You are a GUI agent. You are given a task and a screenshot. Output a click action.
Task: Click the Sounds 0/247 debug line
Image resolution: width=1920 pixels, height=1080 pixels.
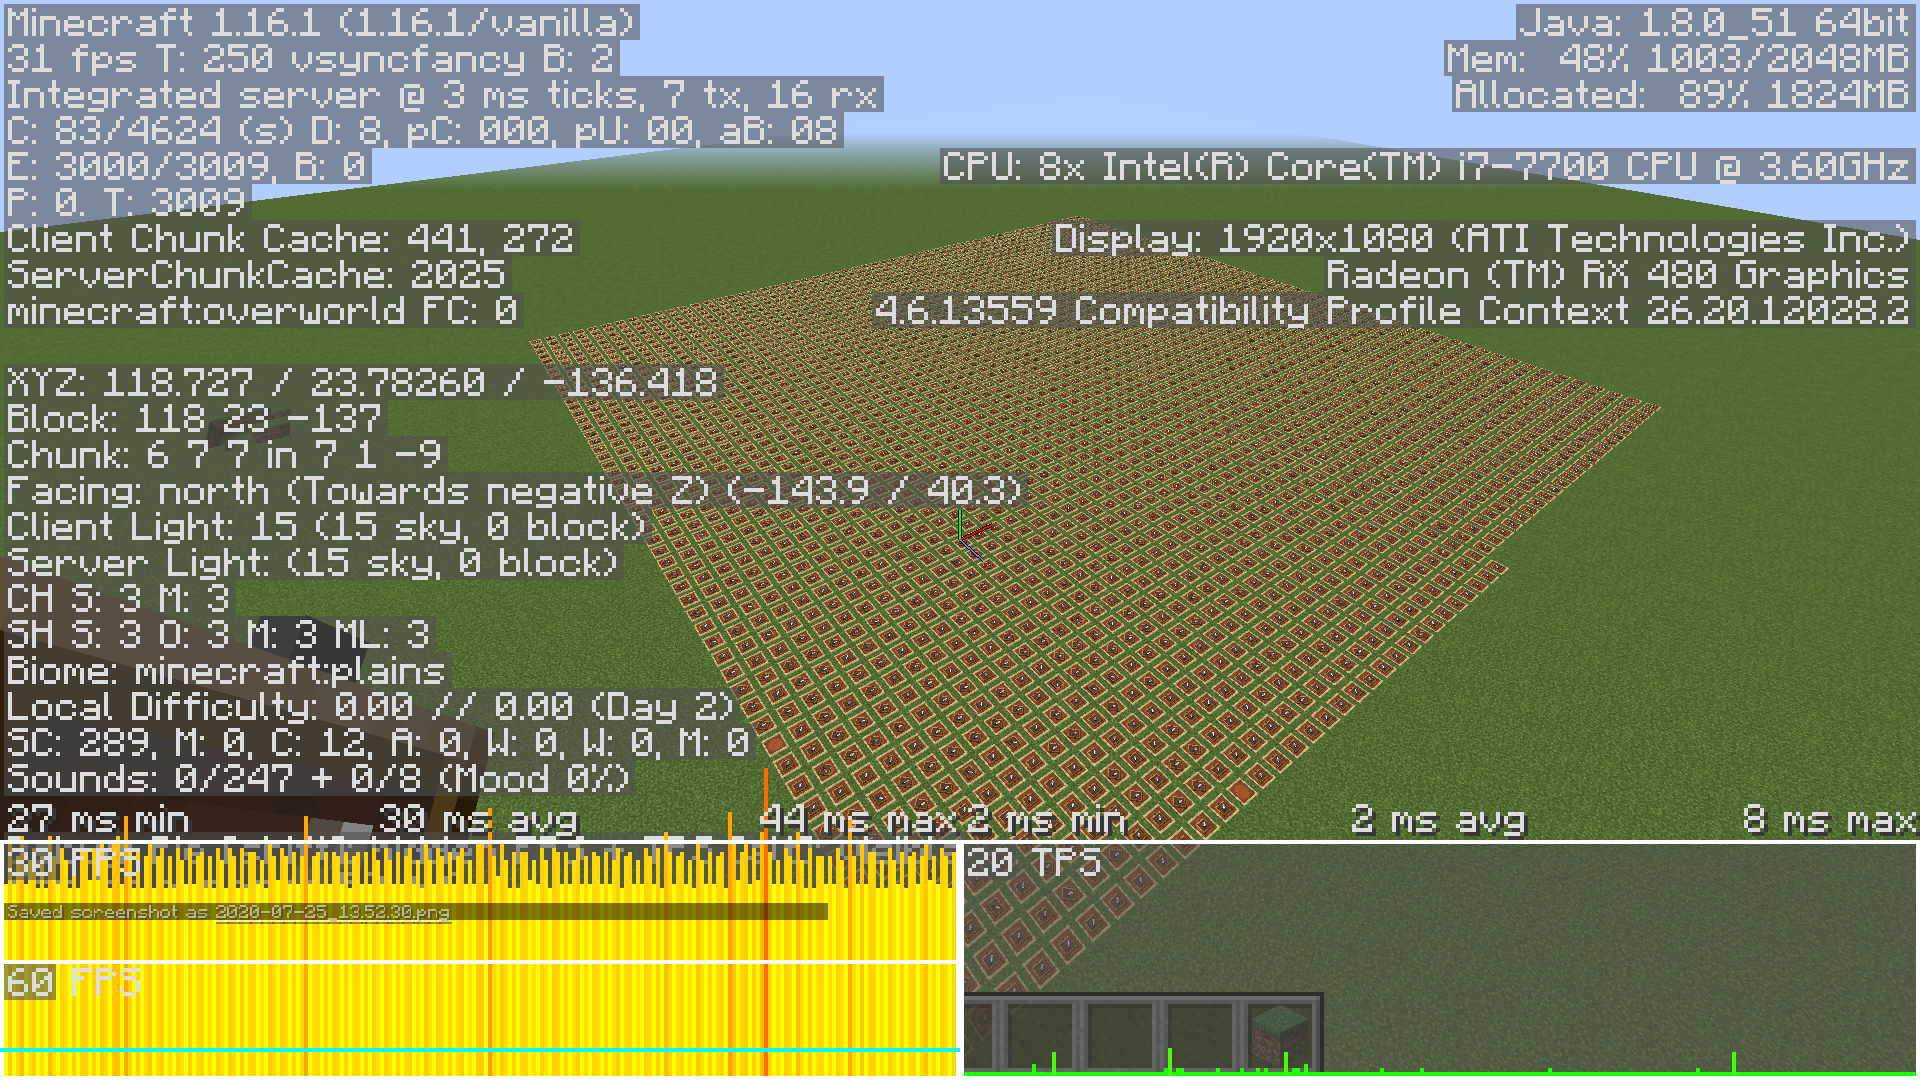[319, 778]
